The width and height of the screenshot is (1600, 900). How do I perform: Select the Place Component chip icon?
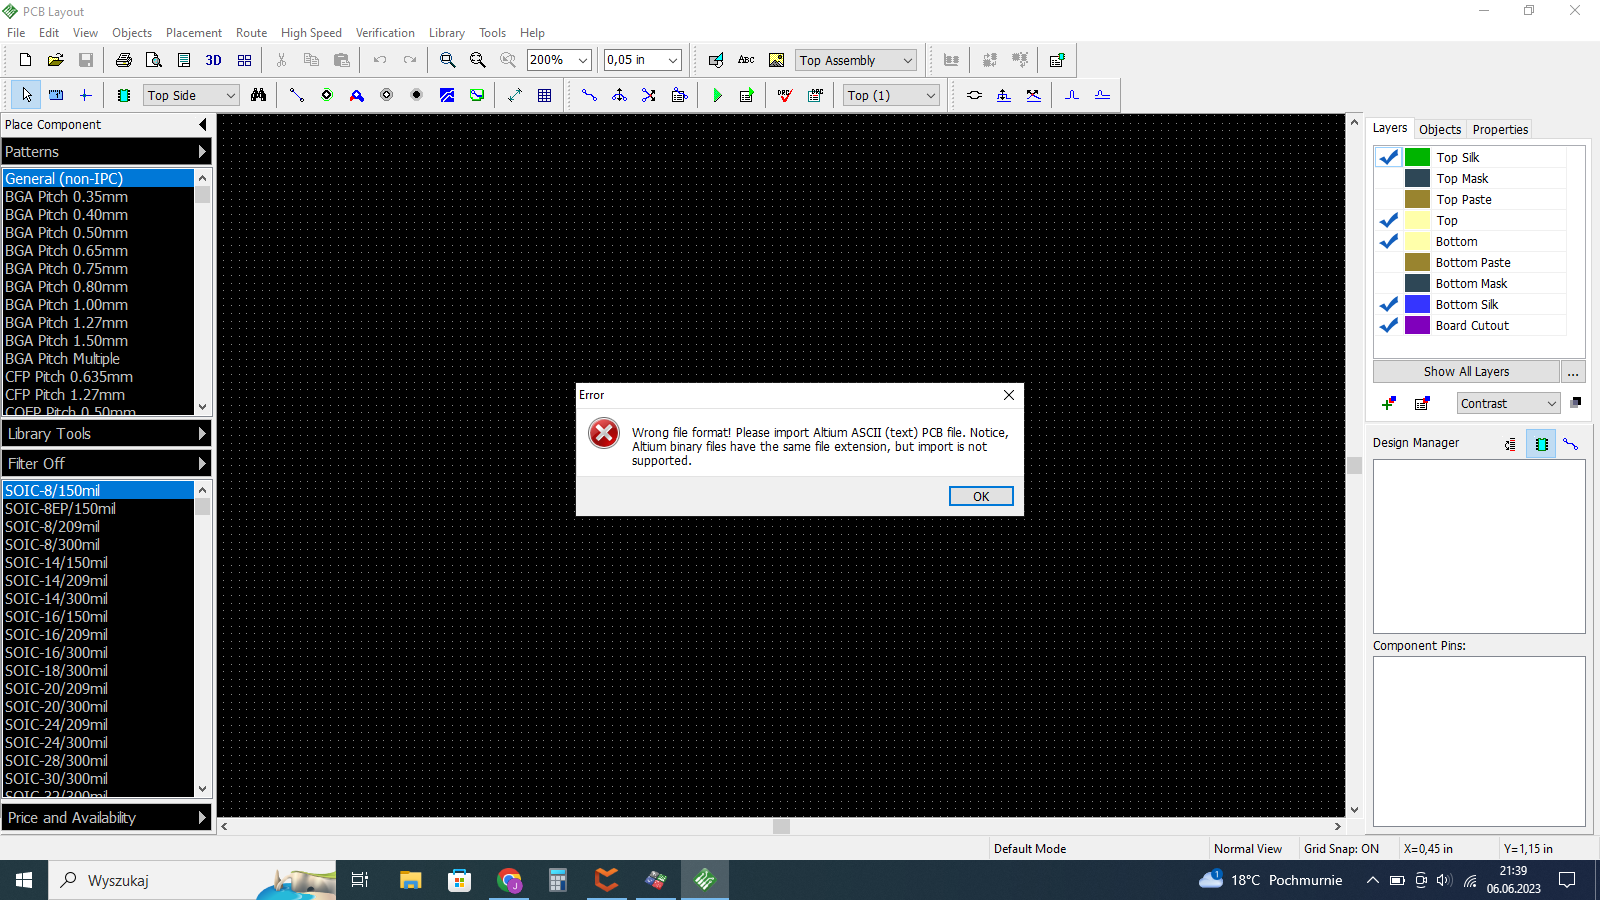click(x=124, y=95)
